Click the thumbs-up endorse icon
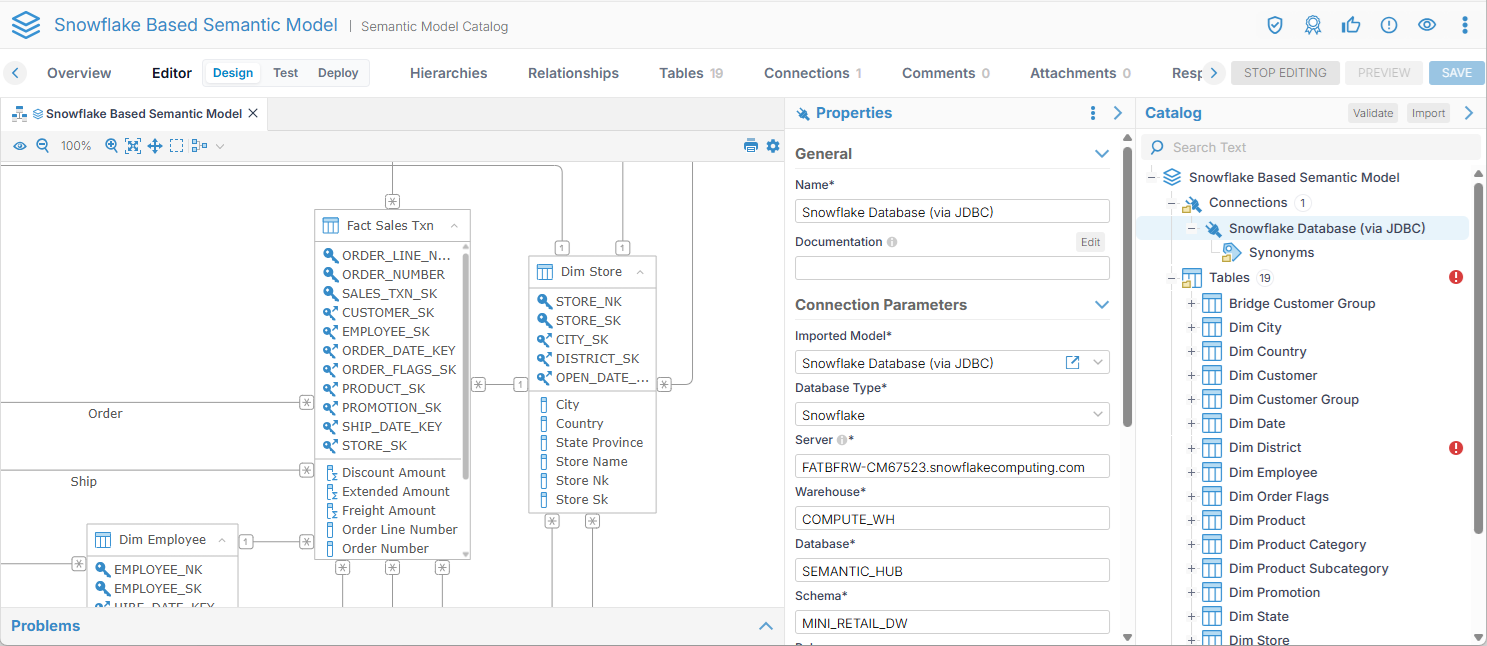Image resolution: width=1487 pixels, height=646 pixels. tap(1352, 25)
